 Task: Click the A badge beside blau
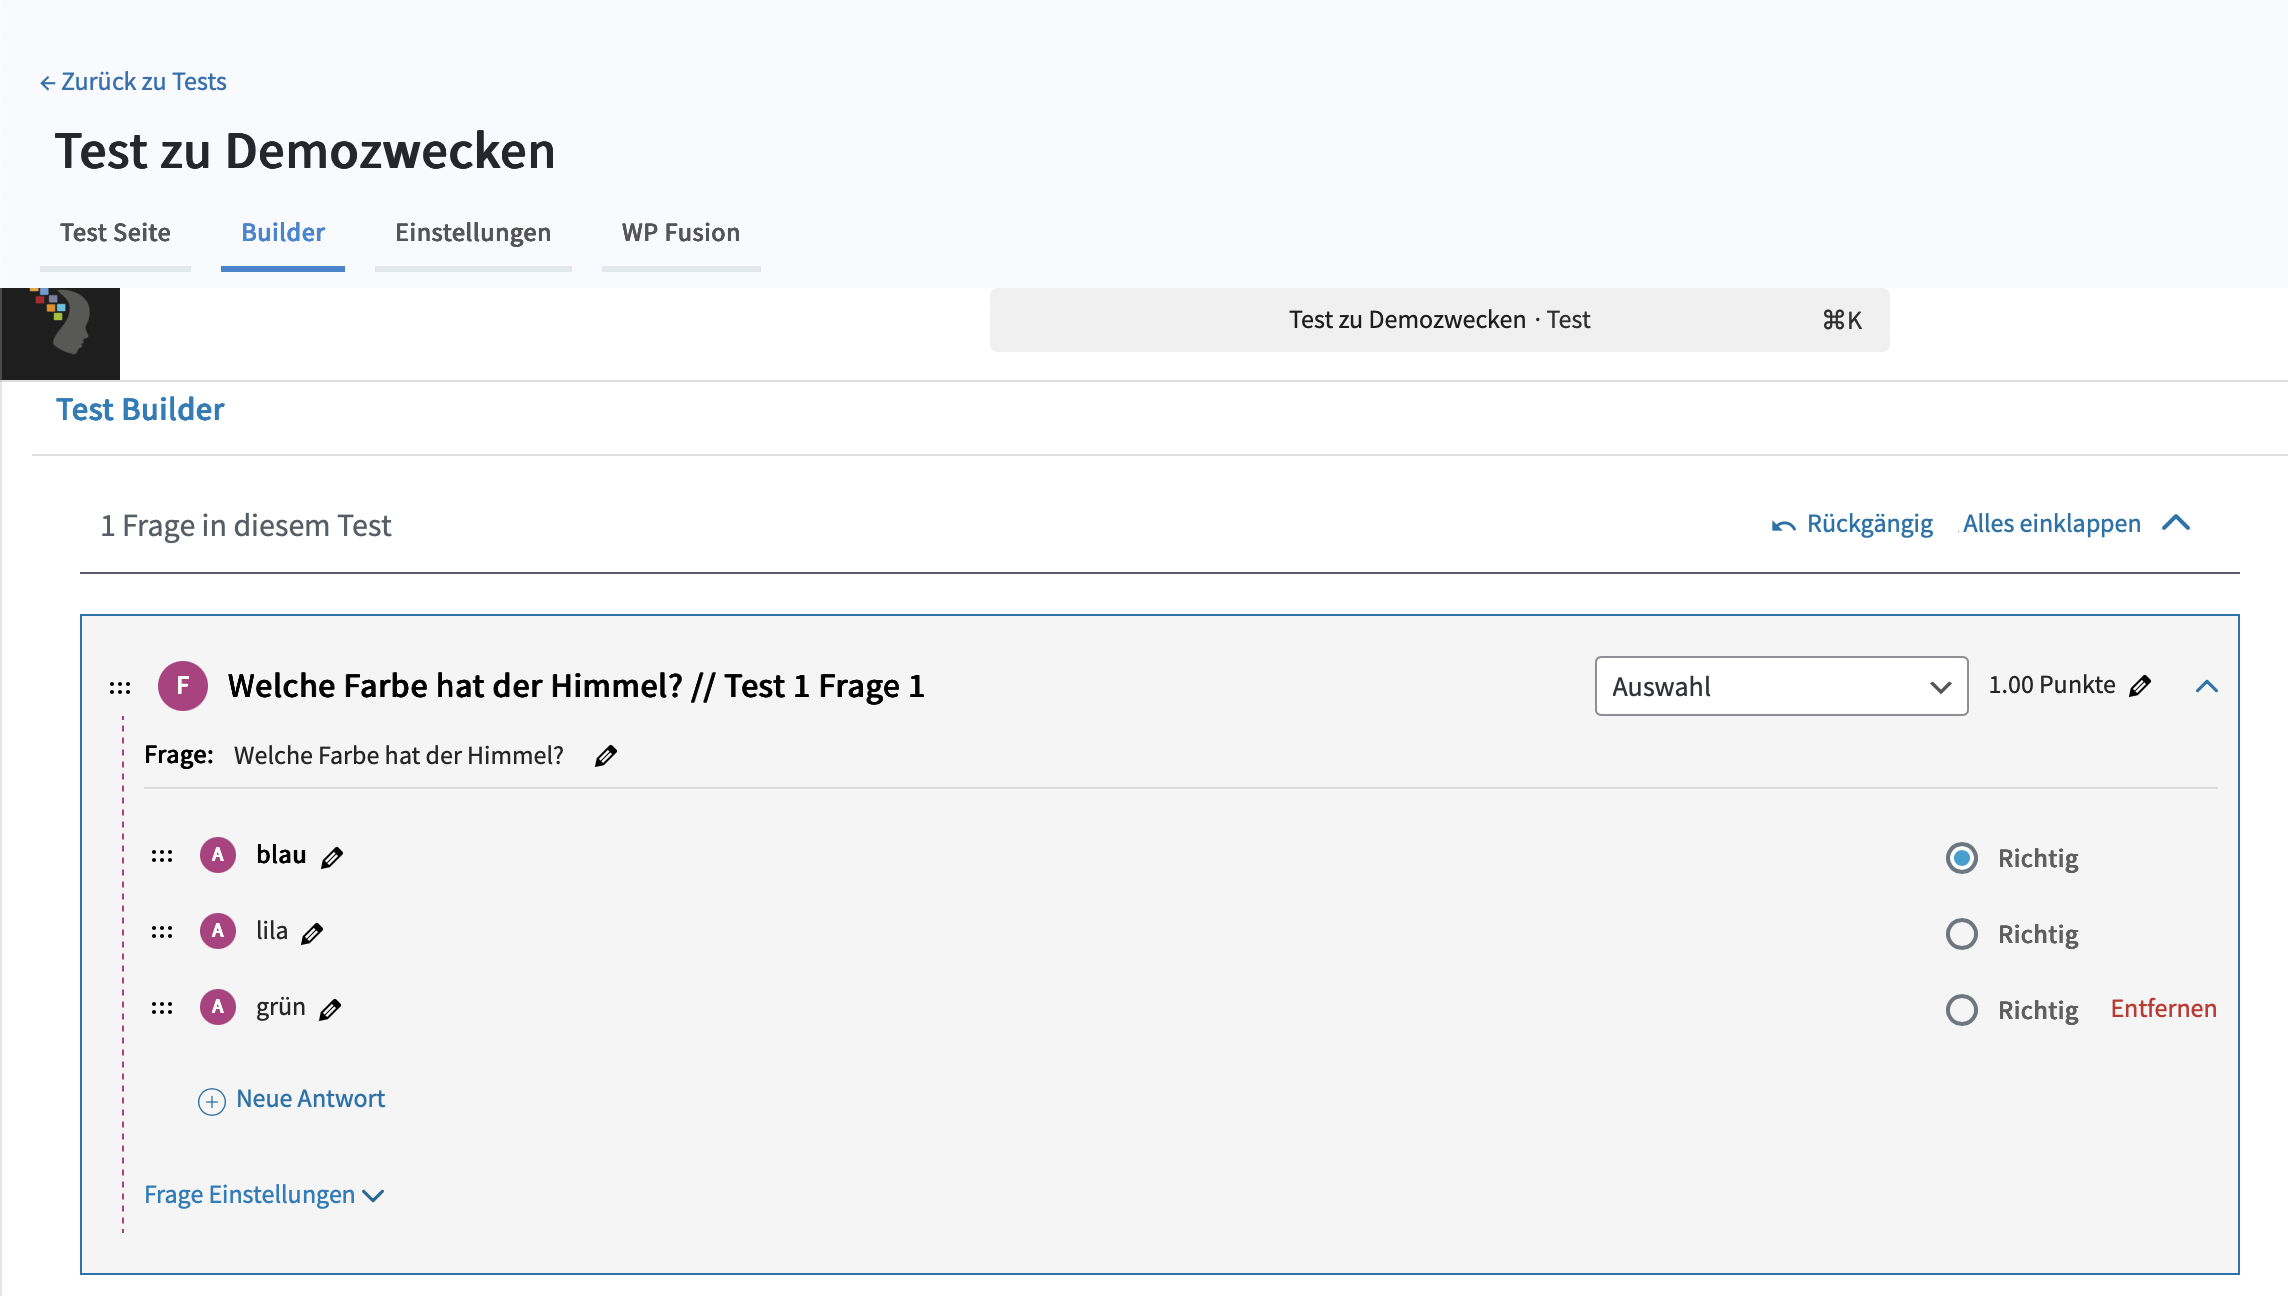point(218,855)
